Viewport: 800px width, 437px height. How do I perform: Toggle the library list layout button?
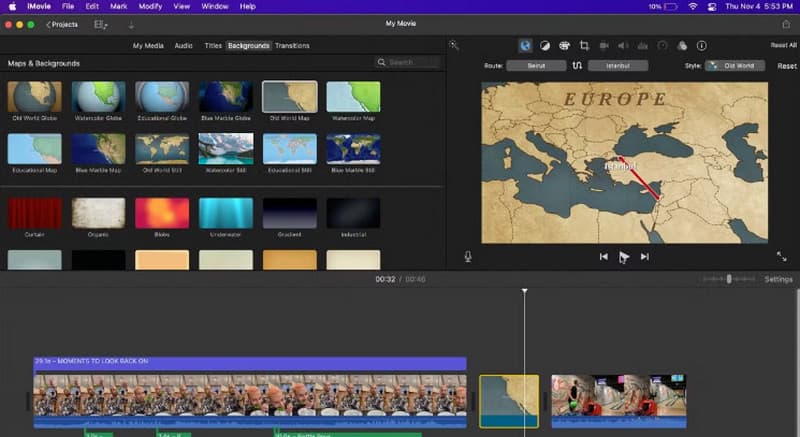point(101,24)
